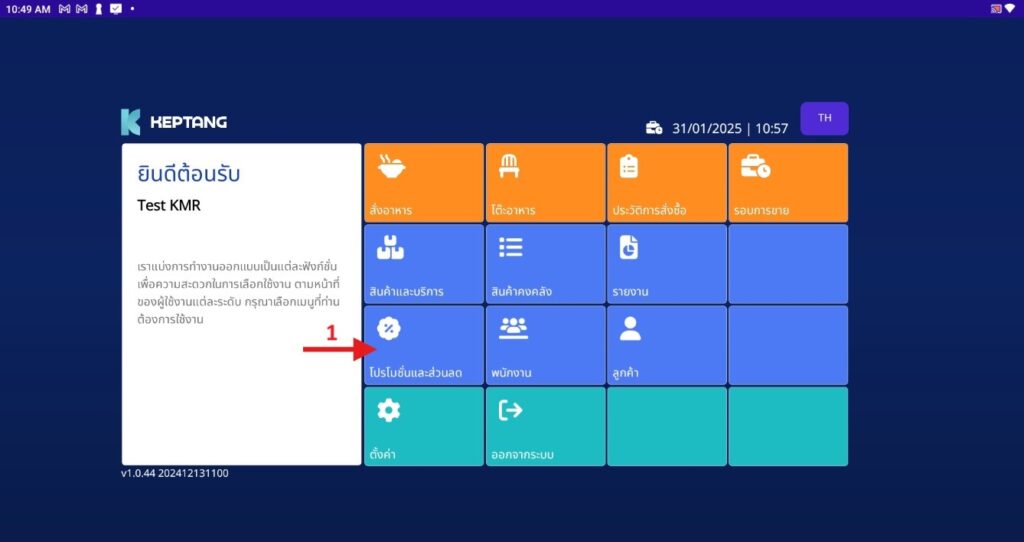The width and height of the screenshot is (1024, 542).
Task: Click the date and time 31/01/2025 display
Action: click(730, 129)
